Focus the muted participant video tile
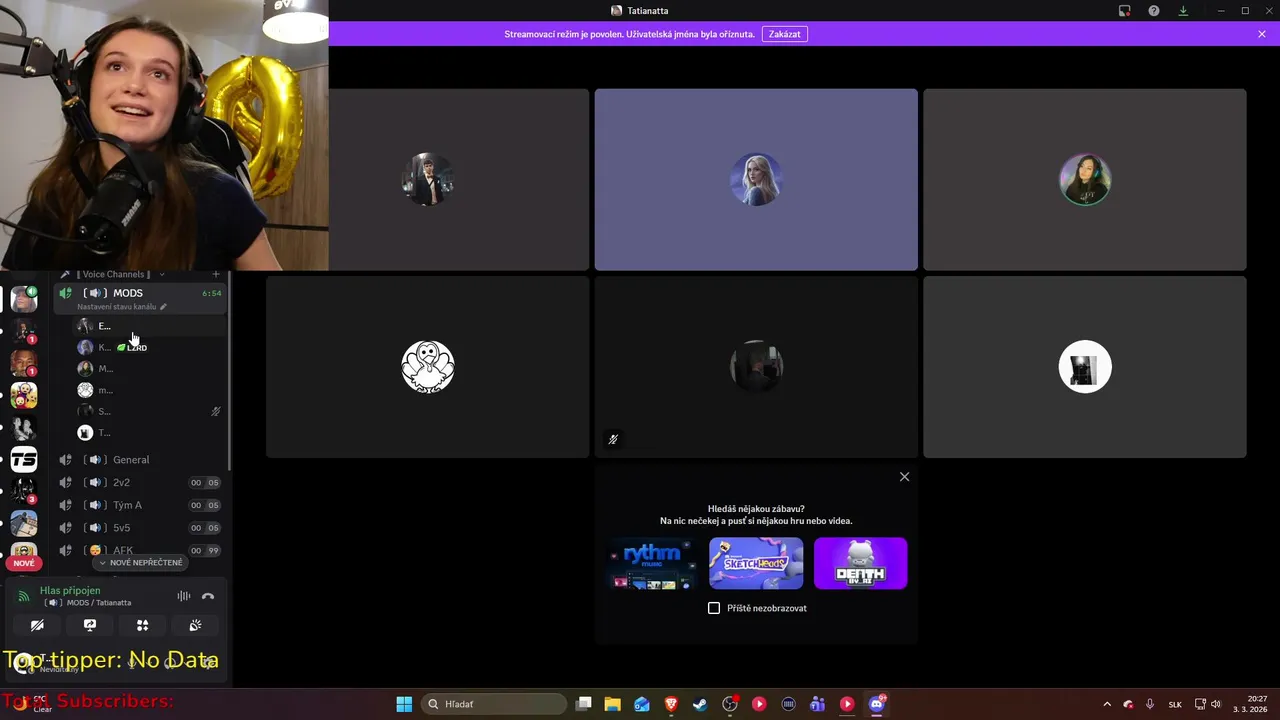This screenshot has height=720, width=1280. click(756, 367)
